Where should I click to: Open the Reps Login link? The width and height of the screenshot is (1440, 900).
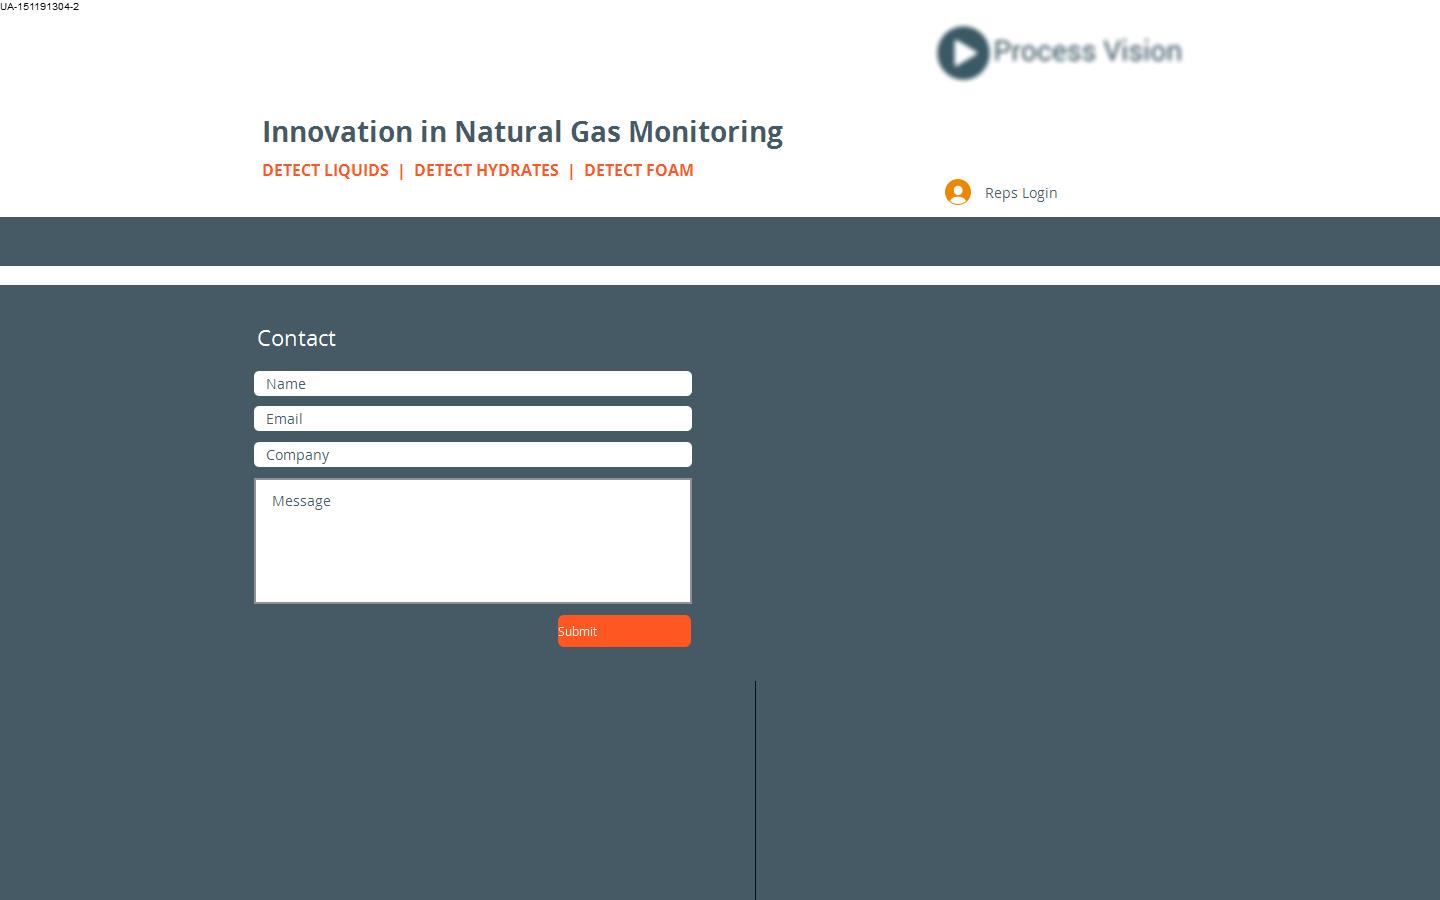click(1020, 193)
